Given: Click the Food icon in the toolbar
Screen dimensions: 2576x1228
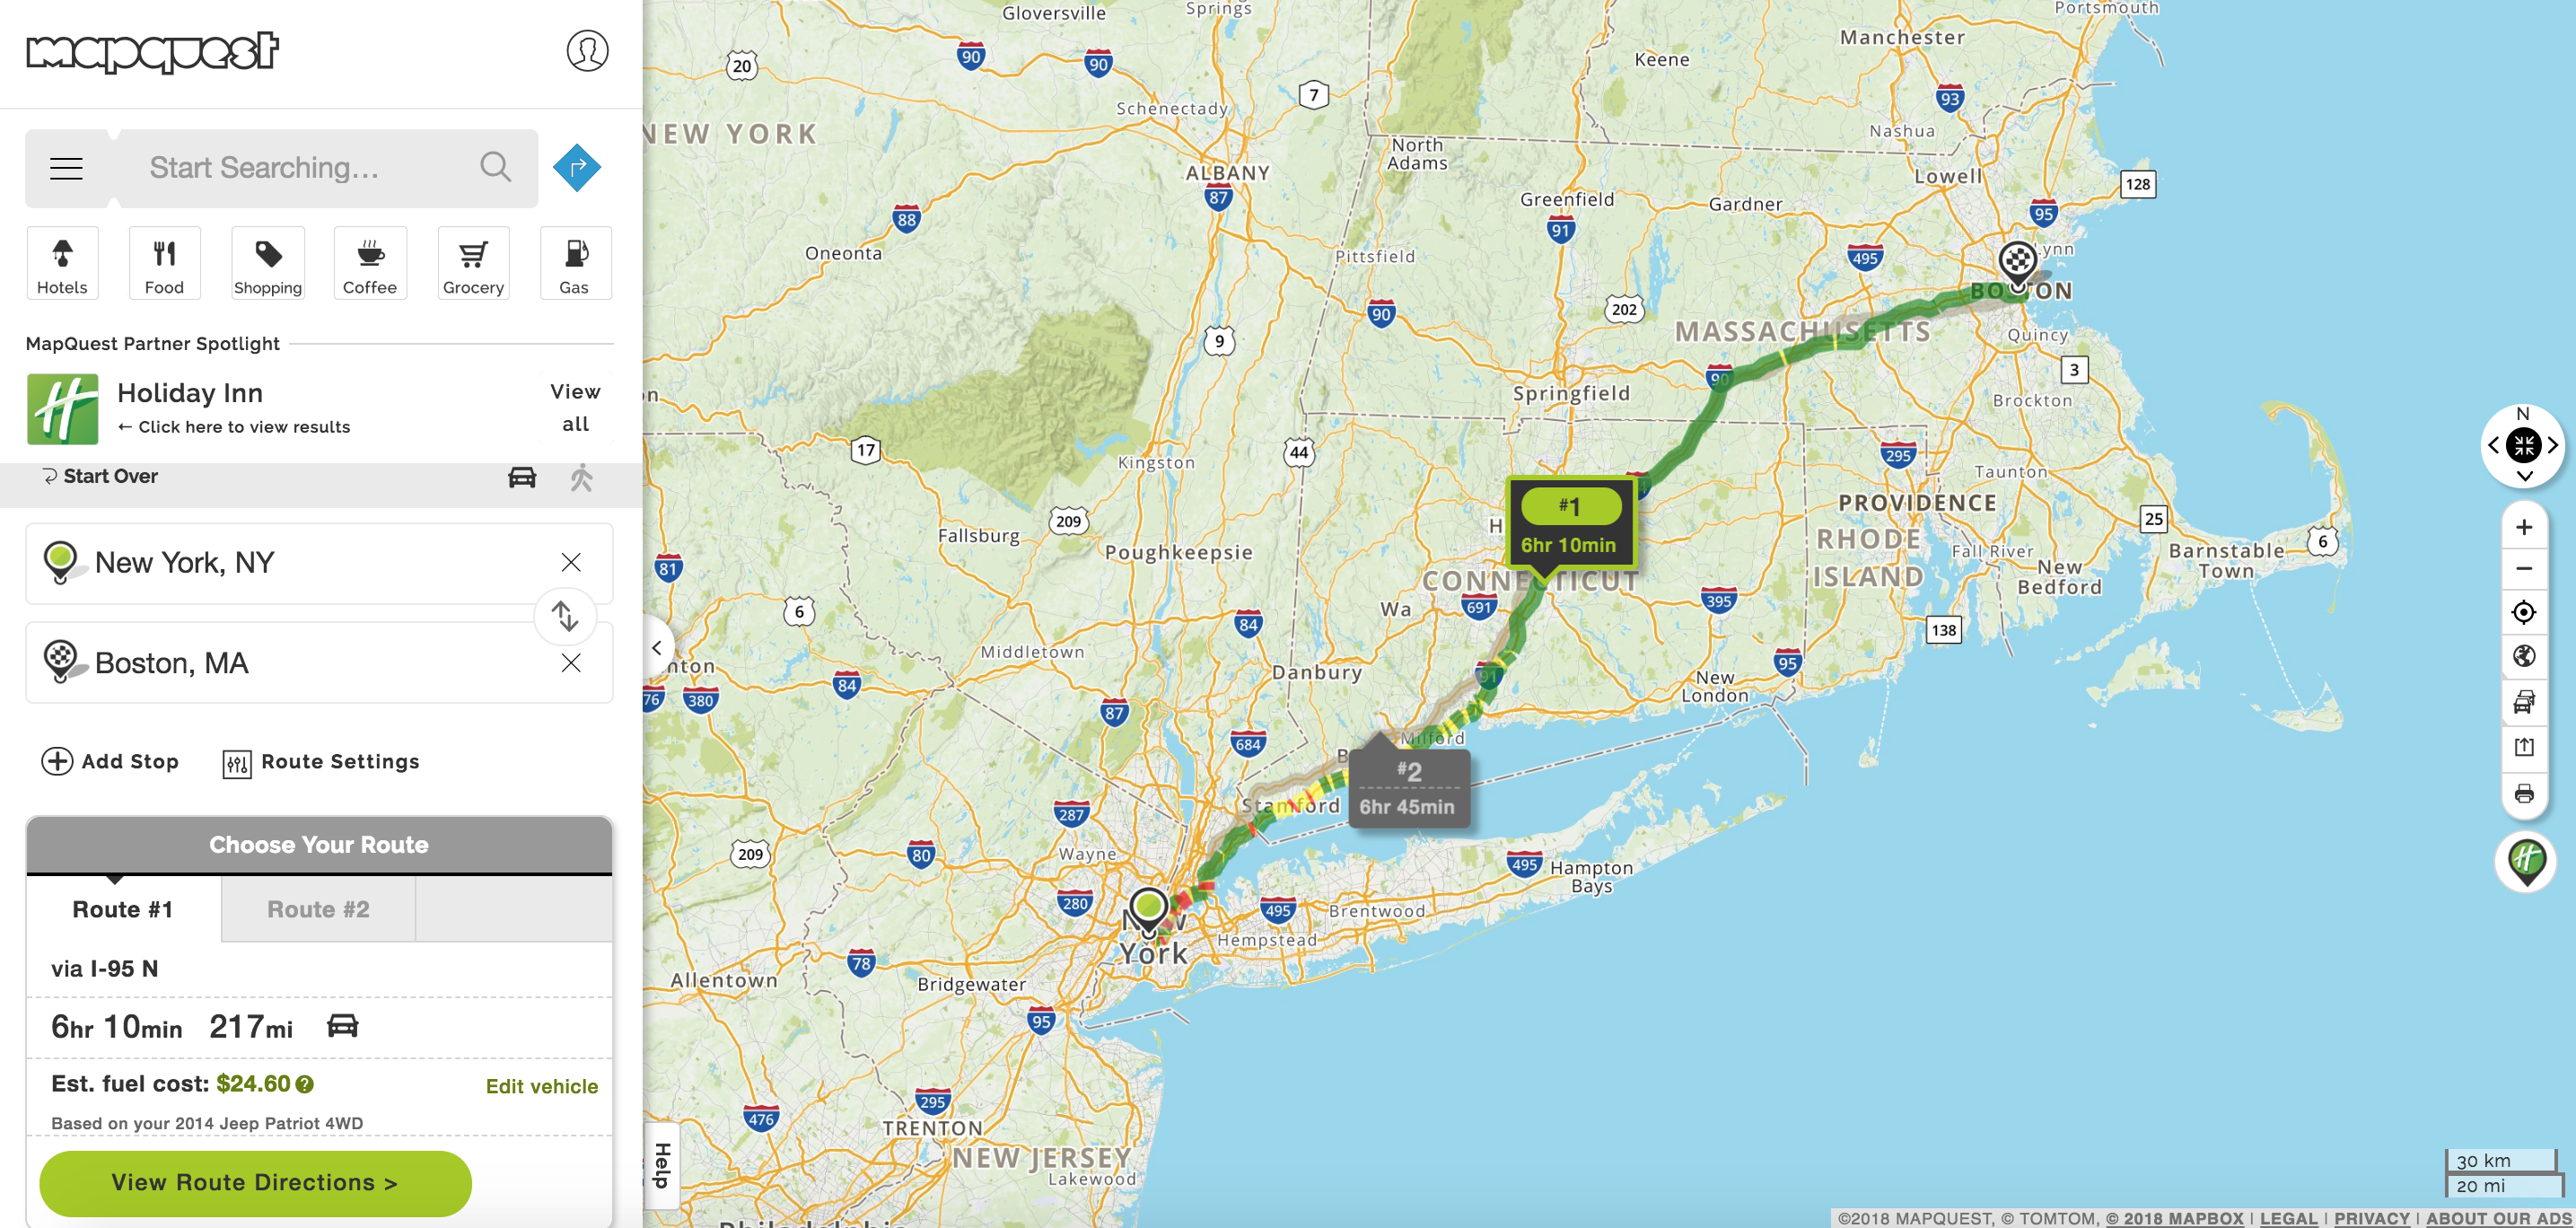Looking at the screenshot, I should pyautogui.click(x=162, y=263).
